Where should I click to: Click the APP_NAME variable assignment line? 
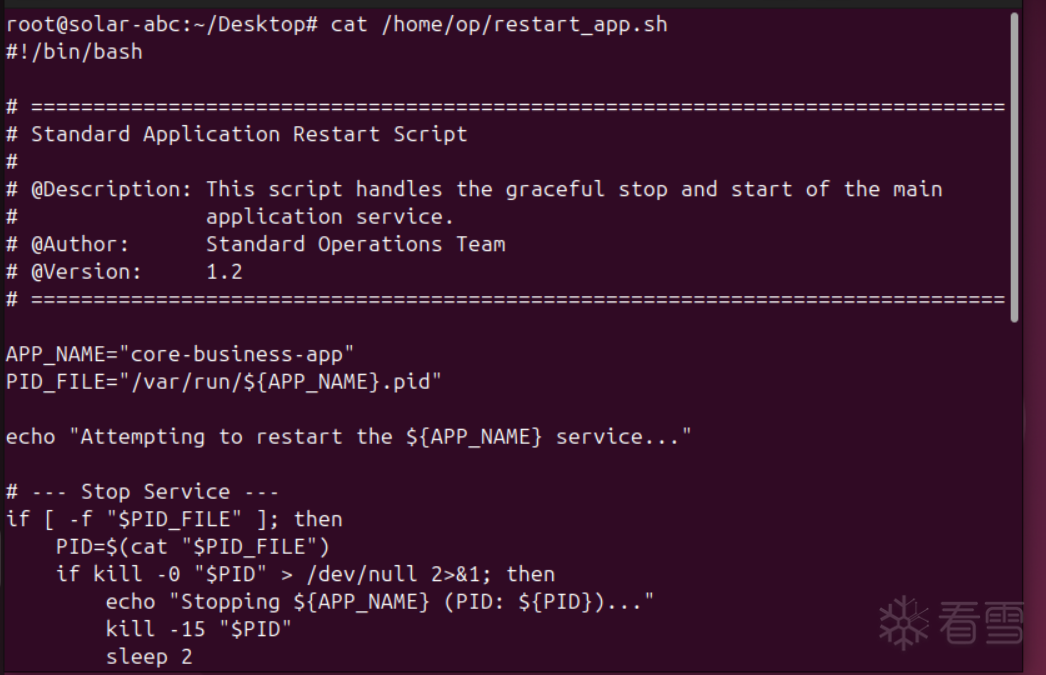tap(180, 354)
